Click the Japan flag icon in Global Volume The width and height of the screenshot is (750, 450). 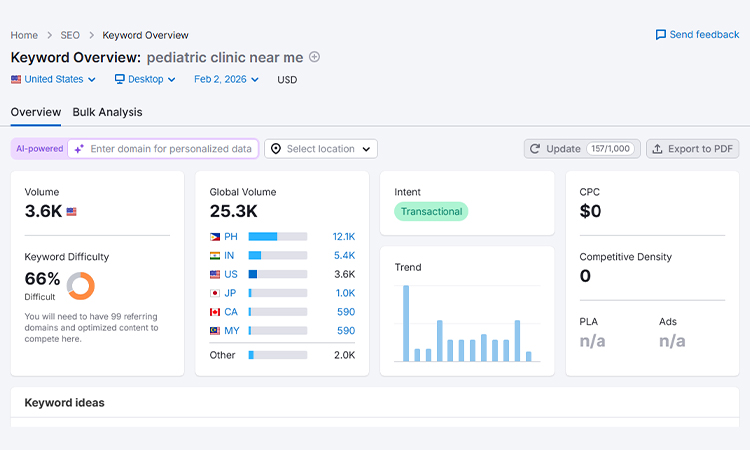215,293
